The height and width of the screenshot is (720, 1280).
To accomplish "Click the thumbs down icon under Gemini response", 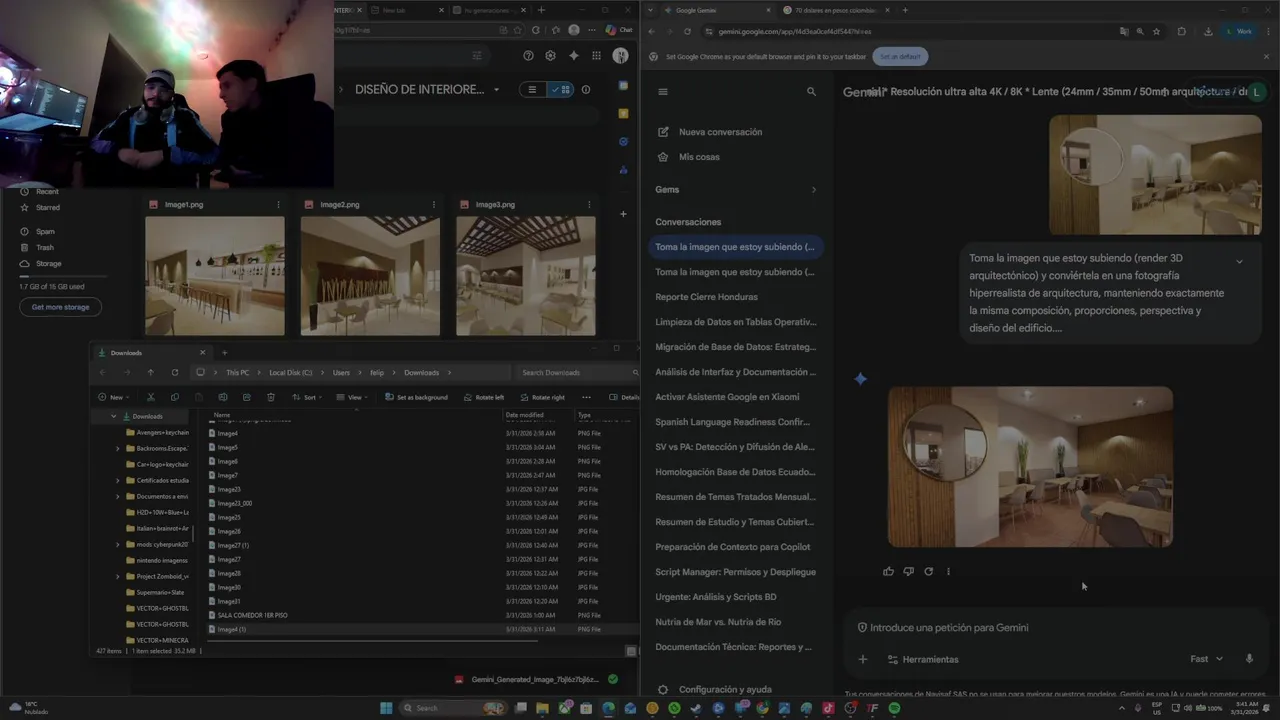I will tap(908, 572).
